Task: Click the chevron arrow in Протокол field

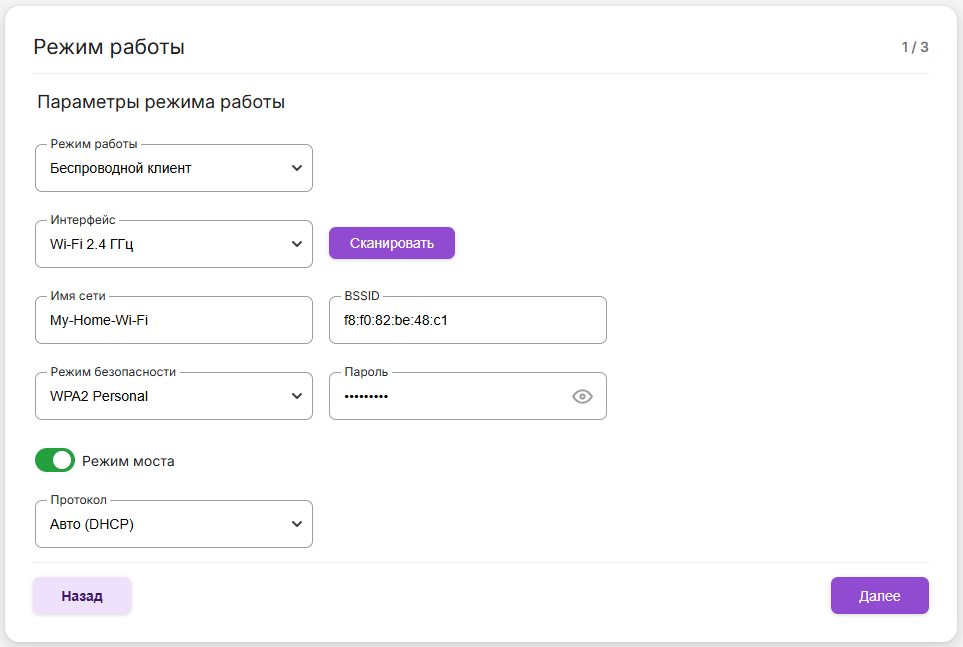Action: (296, 524)
